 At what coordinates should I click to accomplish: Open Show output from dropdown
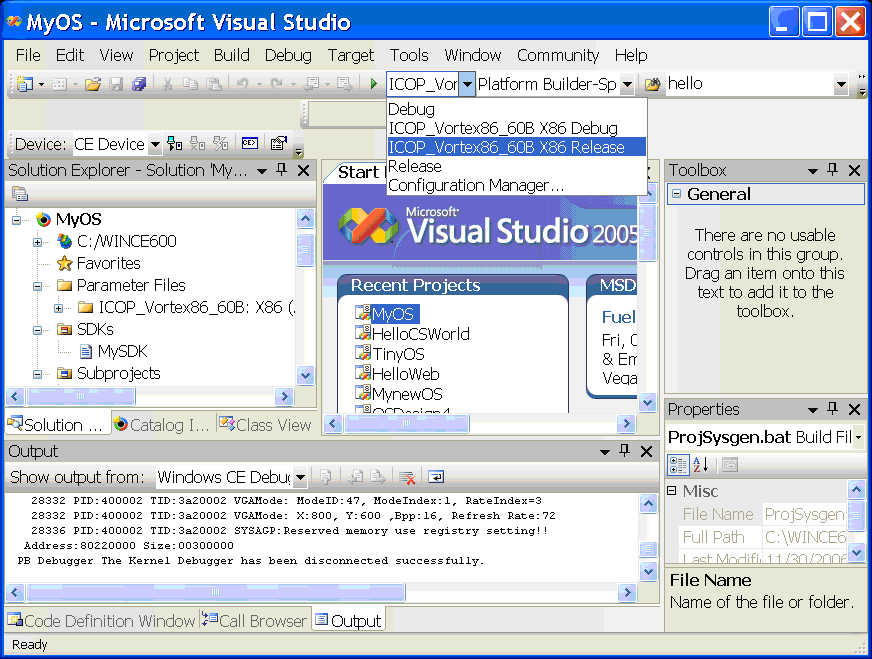300,477
